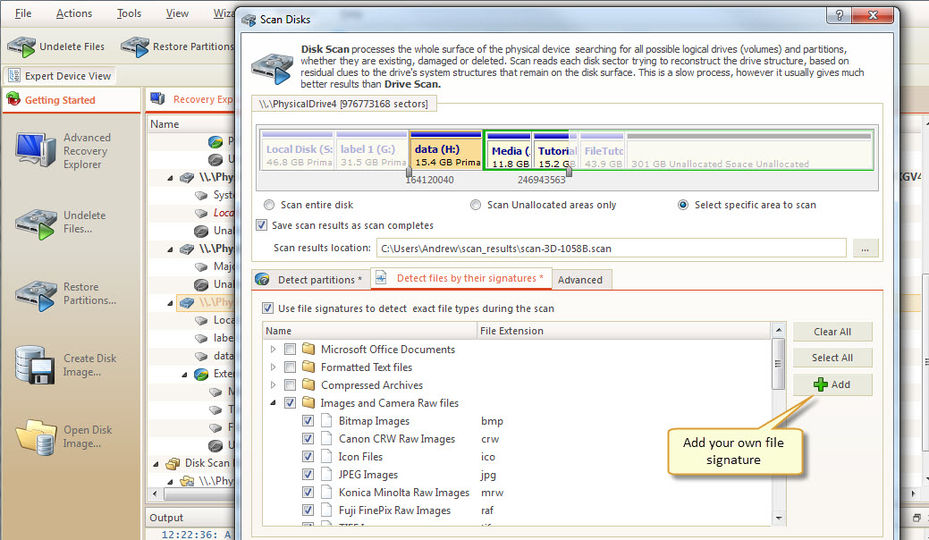Select the Scan entire disk option
Screen dimensions: 929x540
268,205
